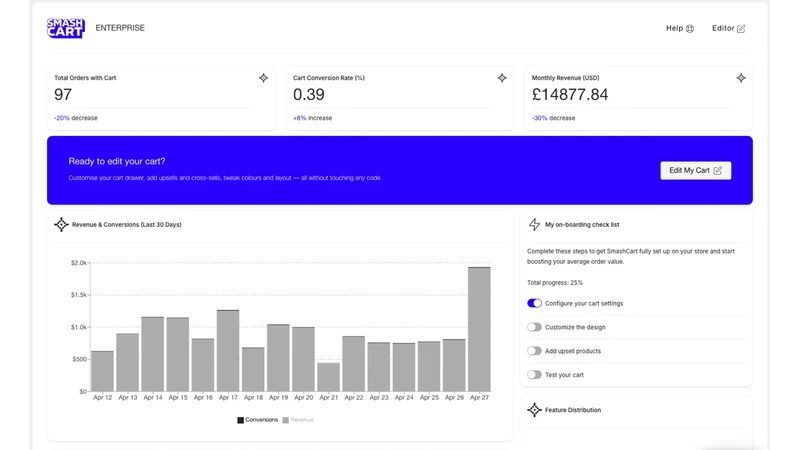Click the Apr 14 revenue bar
This screenshot has height=450, width=800.
click(x=153, y=354)
